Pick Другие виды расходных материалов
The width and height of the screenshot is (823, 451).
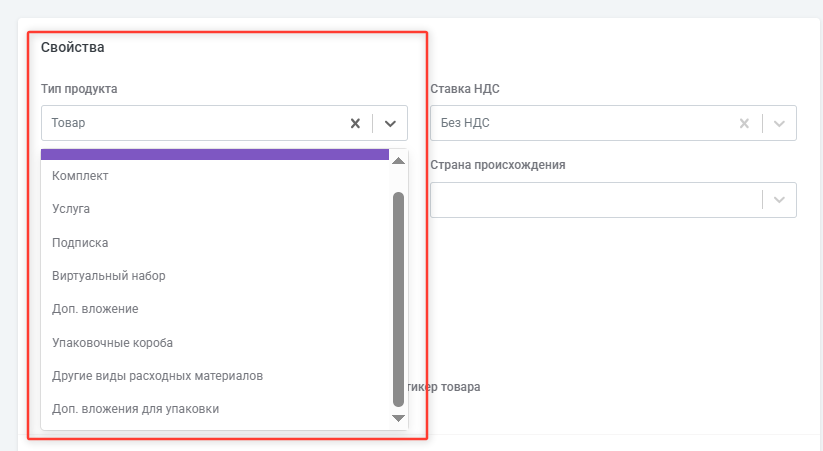click(157, 376)
